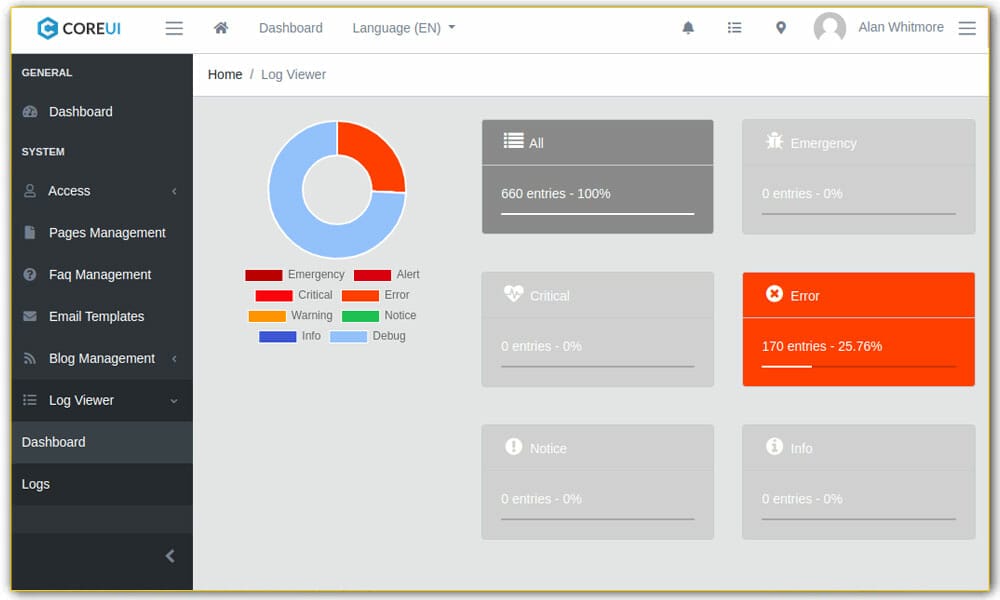Click the Notice exclamation icon
This screenshot has height=600, width=1000.
tap(515, 447)
